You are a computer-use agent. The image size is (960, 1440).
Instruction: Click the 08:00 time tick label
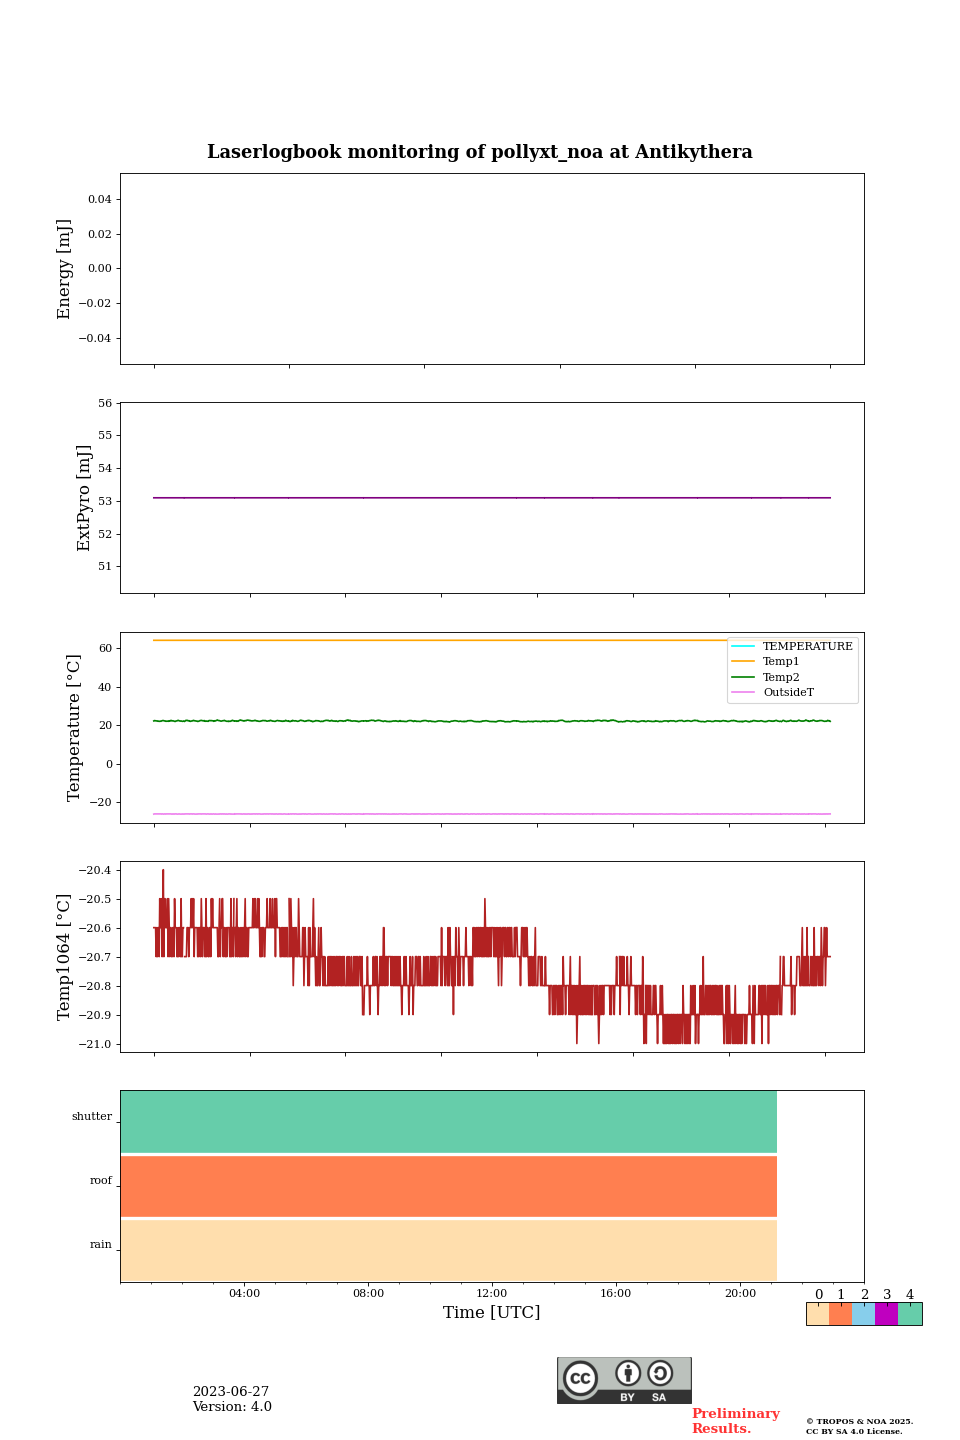(x=368, y=1293)
